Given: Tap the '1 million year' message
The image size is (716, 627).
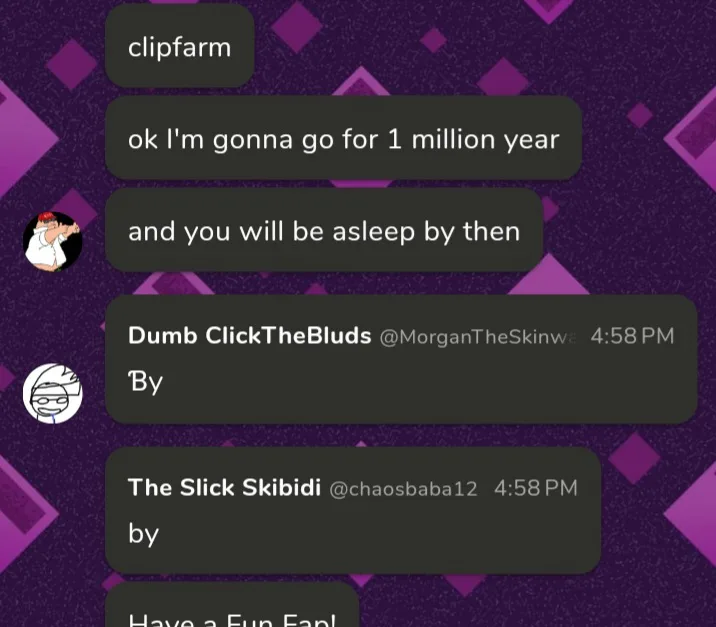Looking at the screenshot, I should coord(343,138).
